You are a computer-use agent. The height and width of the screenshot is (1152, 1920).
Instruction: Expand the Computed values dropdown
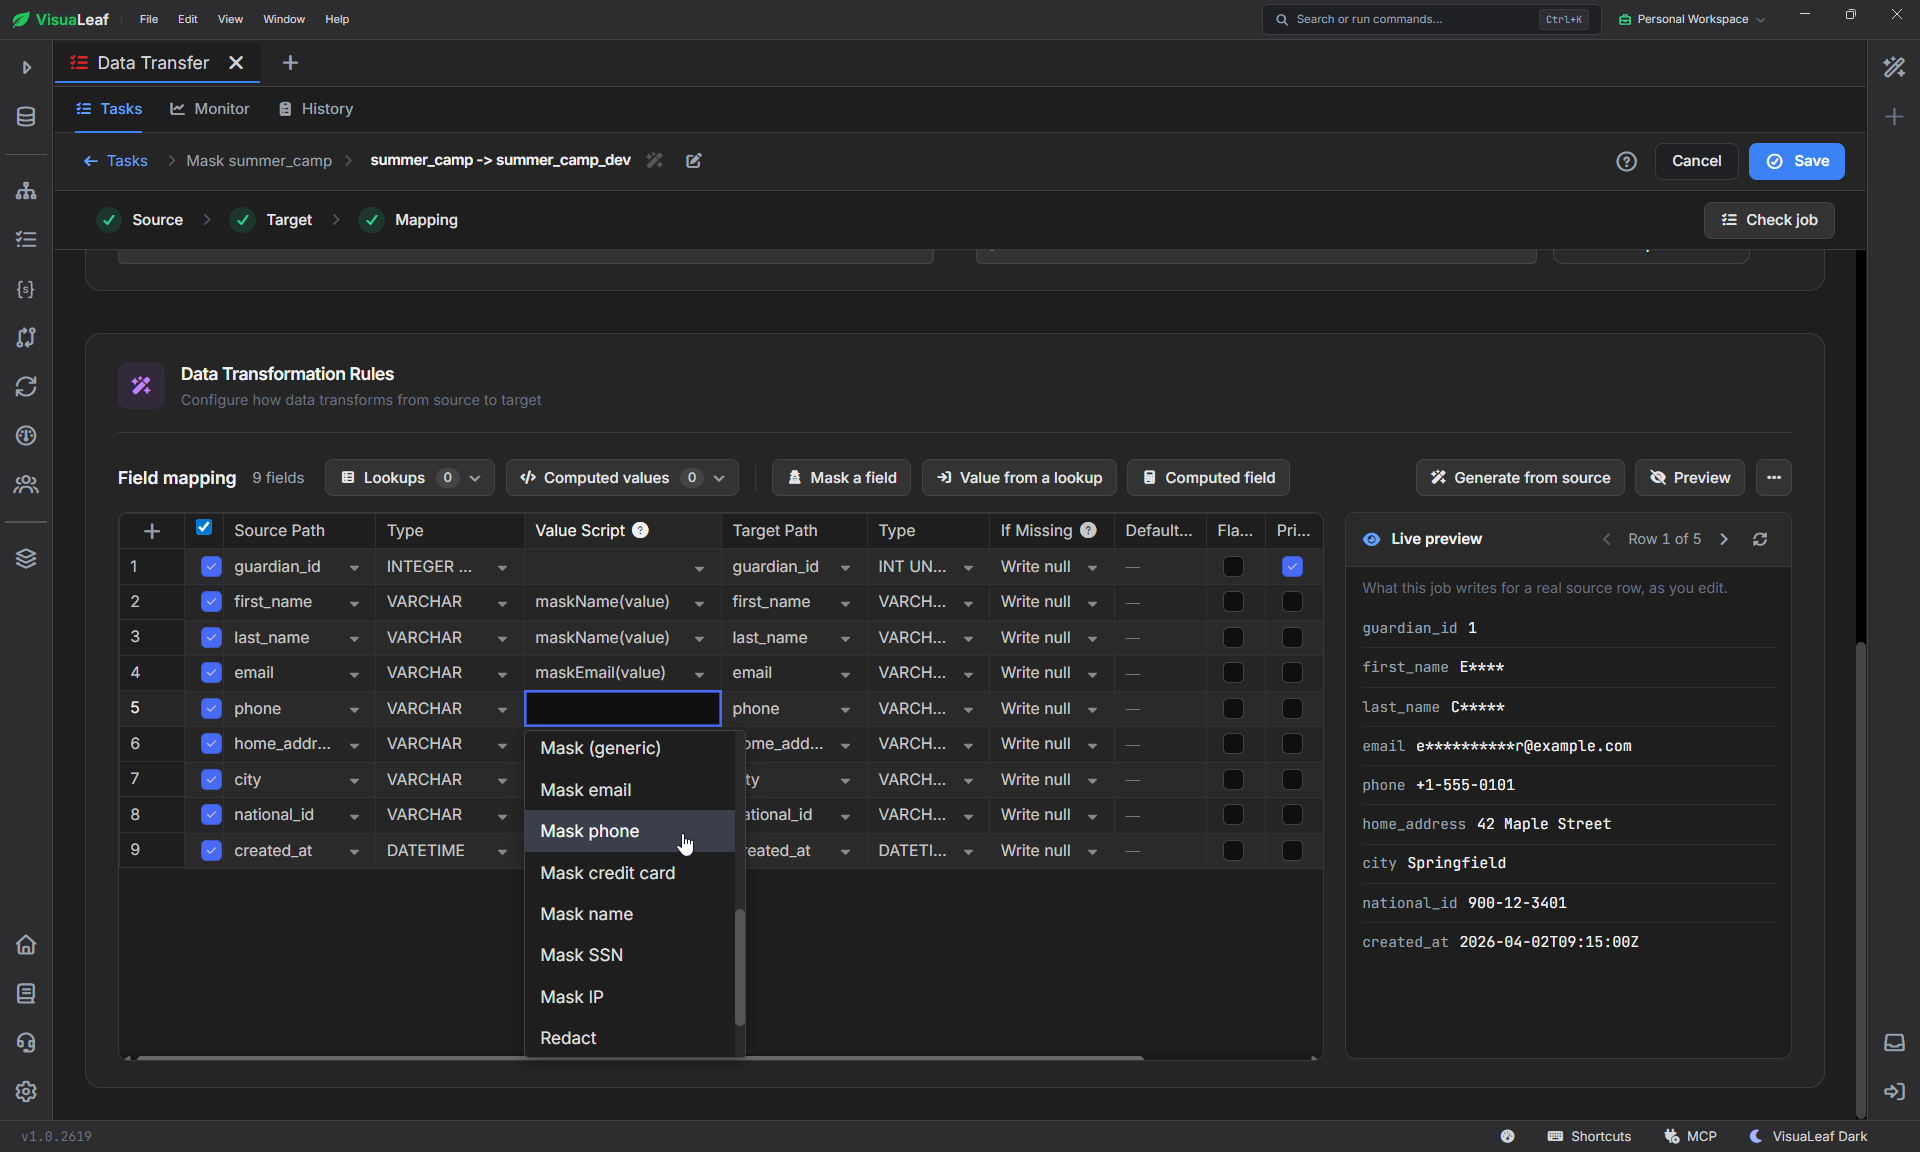622,478
